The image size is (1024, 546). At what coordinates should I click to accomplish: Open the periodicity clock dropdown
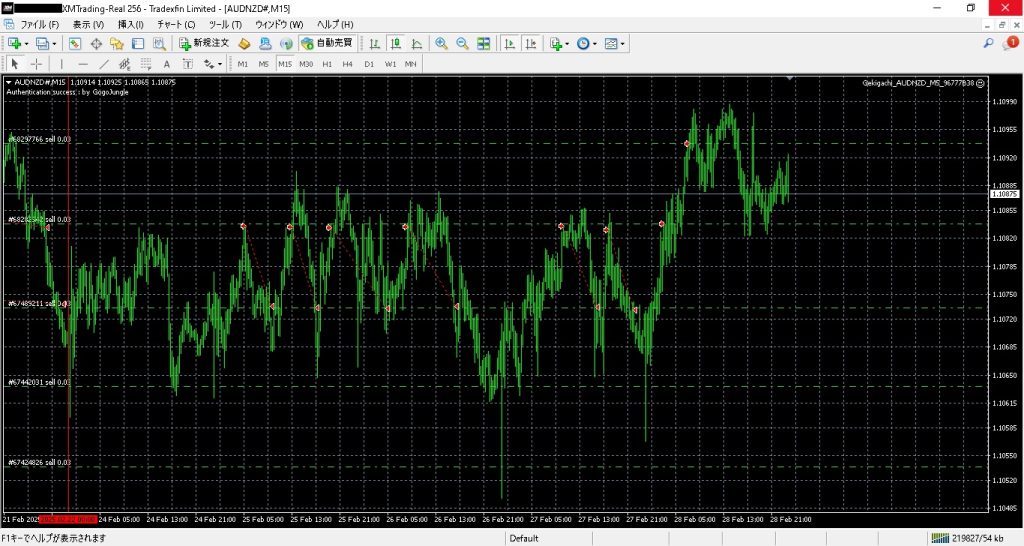[x=587, y=43]
